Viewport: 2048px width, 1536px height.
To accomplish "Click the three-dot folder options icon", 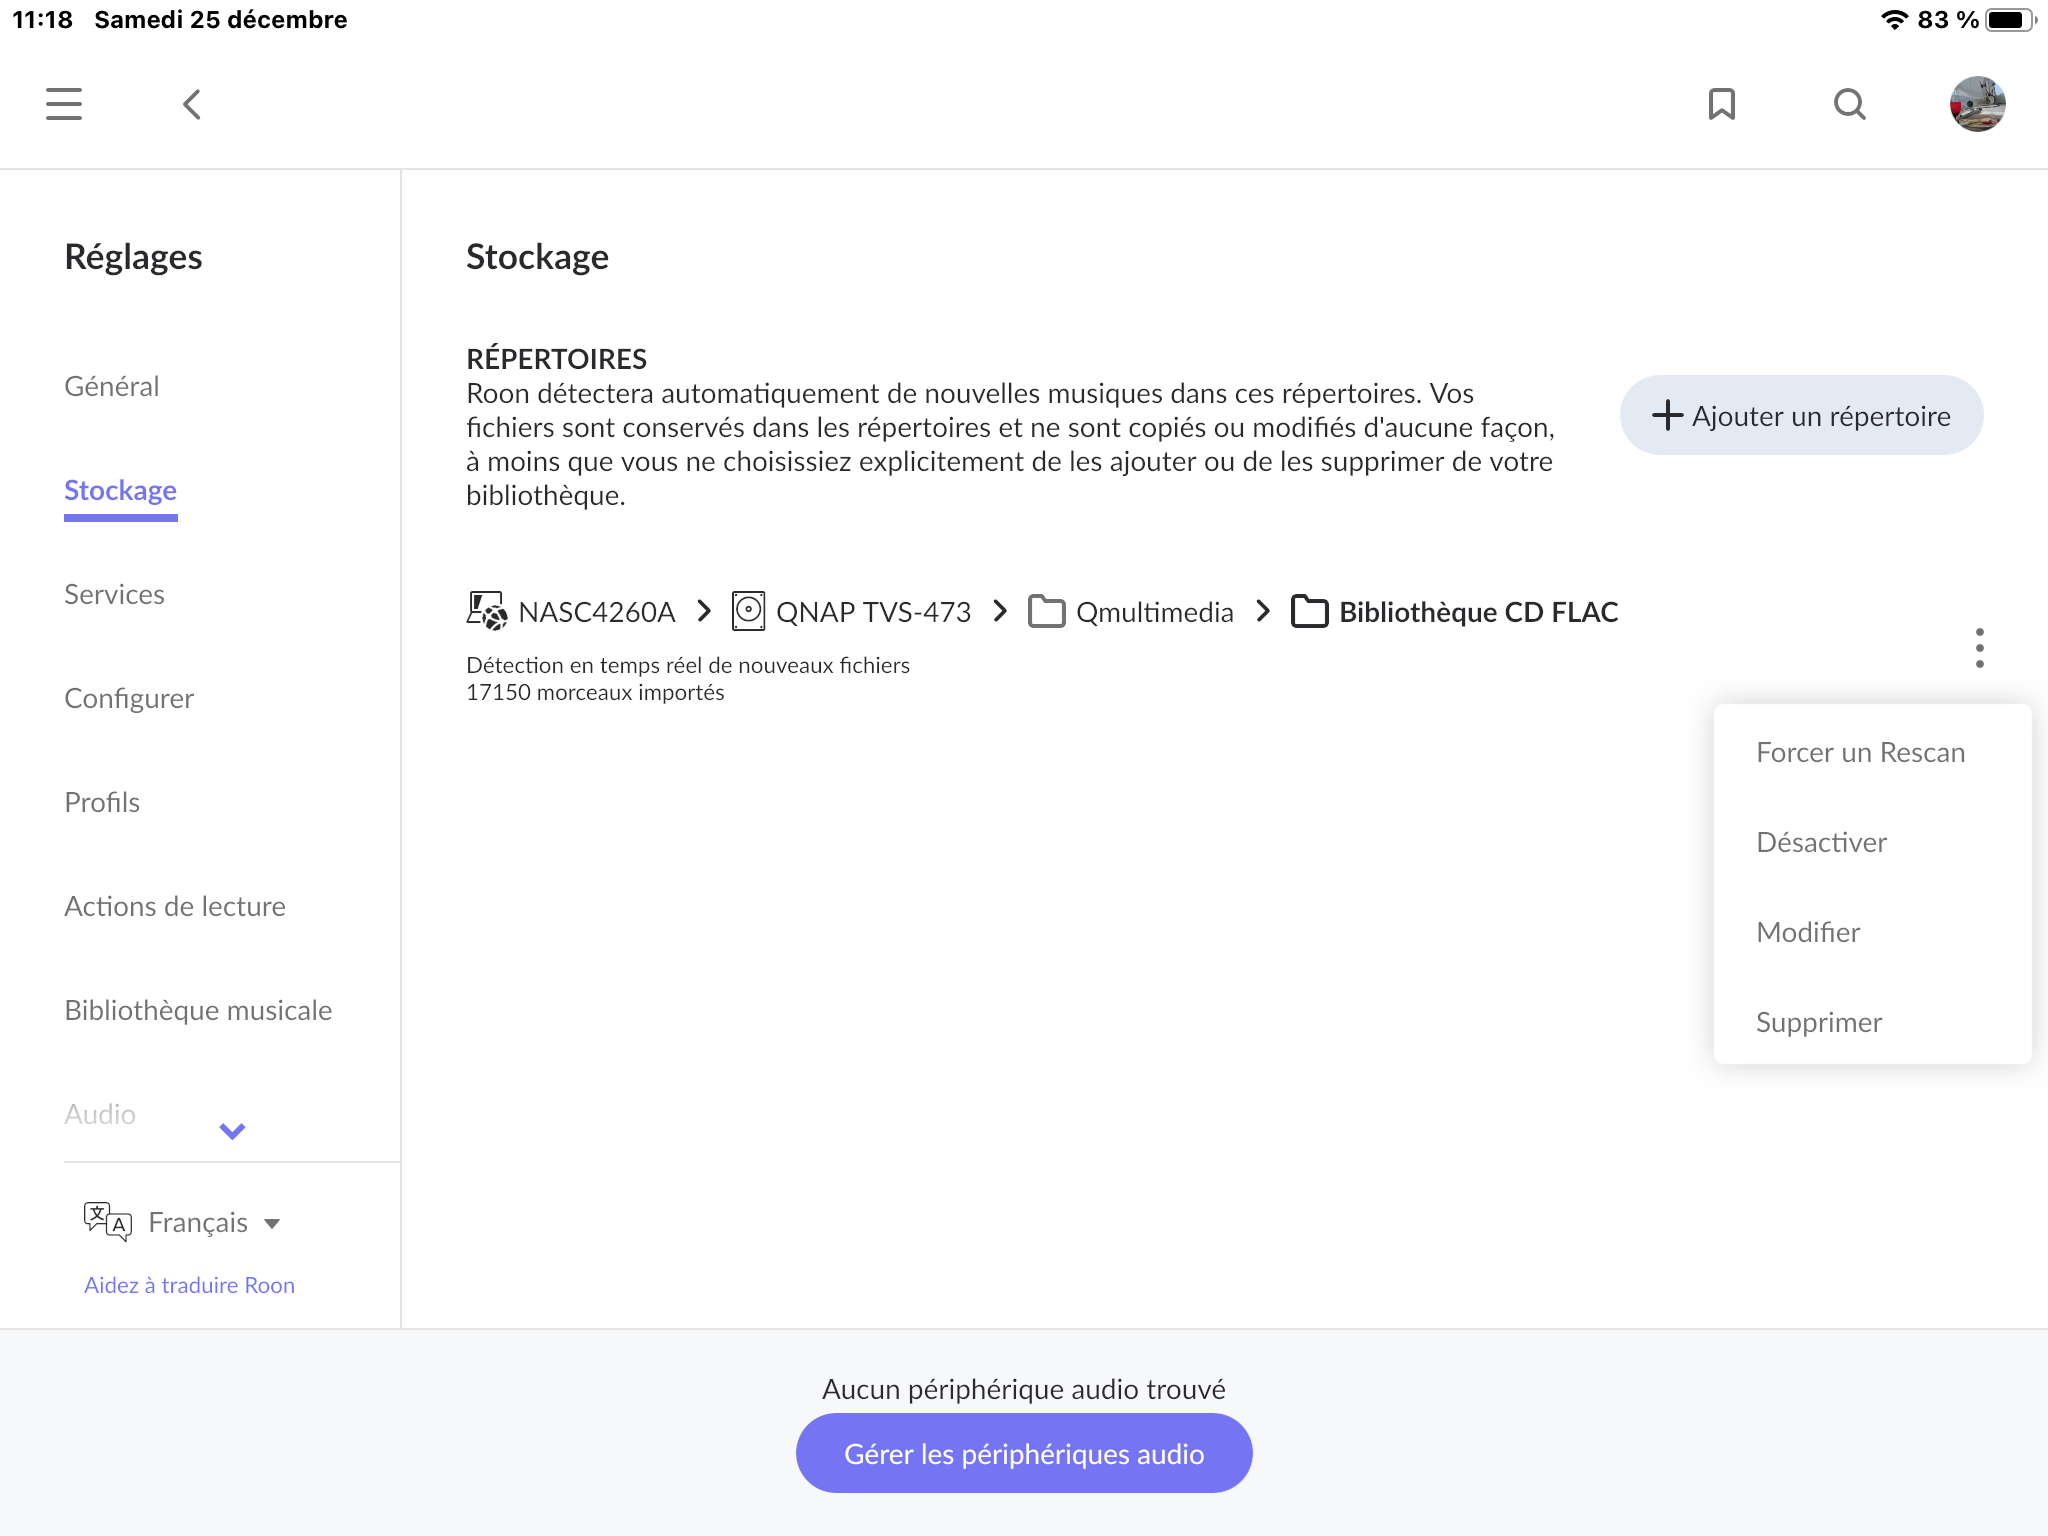I will tap(1979, 648).
